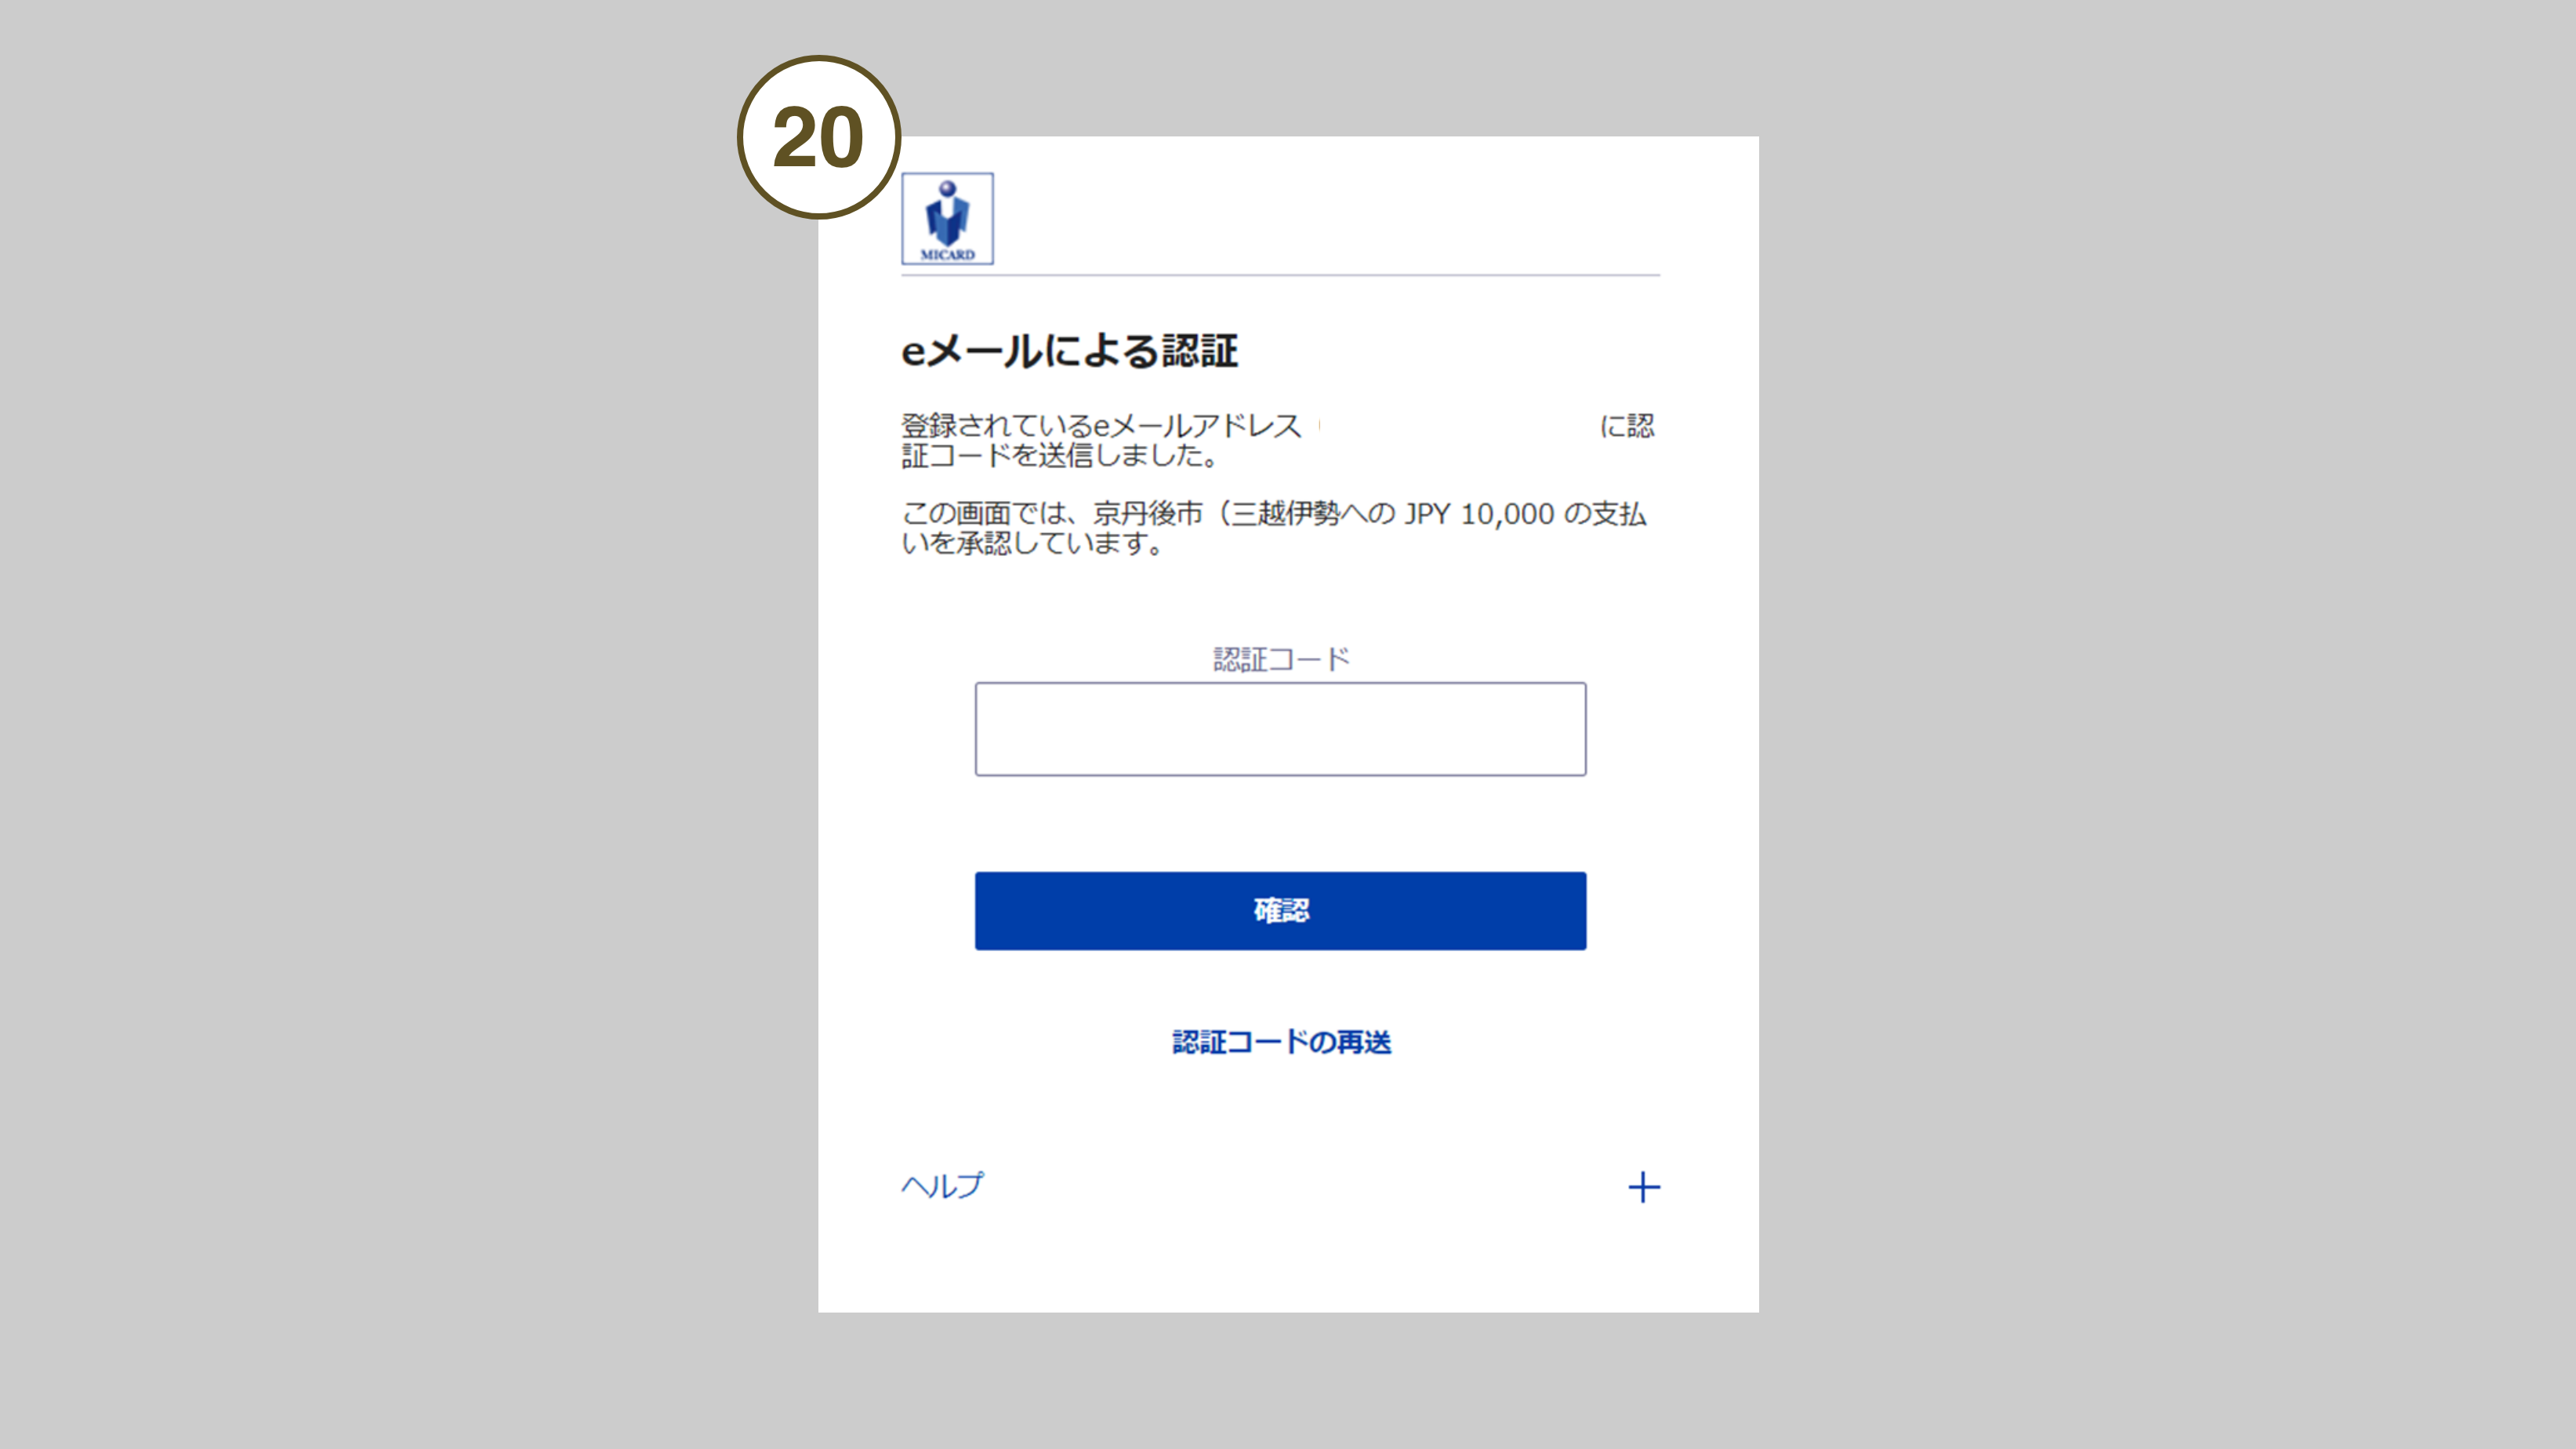Click the divider line below the logo
The height and width of the screenshot is (1449, 2576).
(1280, 275)
